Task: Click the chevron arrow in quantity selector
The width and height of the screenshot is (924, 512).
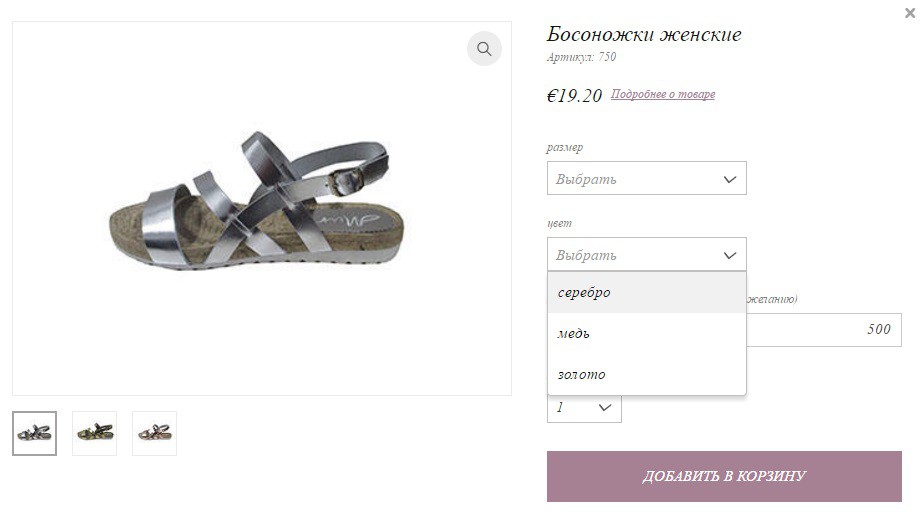Action: pyautogui.click(x=605, y=408)
